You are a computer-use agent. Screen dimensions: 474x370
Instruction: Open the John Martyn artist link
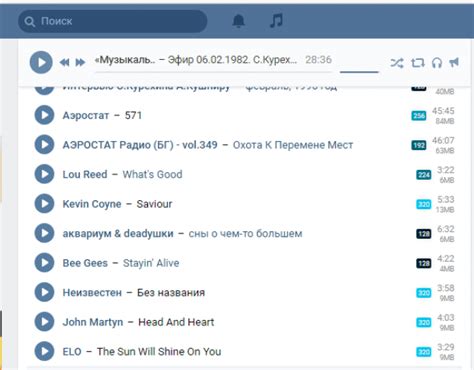[93, 322]
